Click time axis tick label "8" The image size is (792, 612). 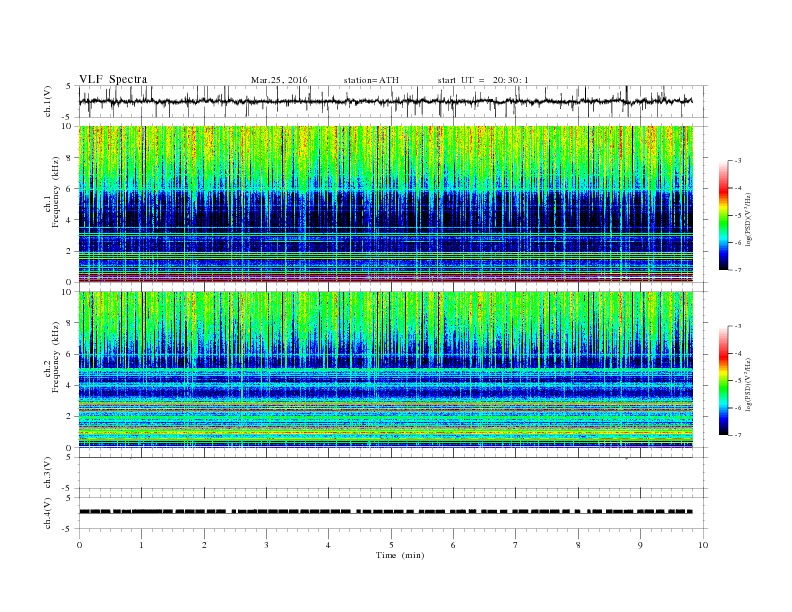pyautogui.click(x=578, y=545)
